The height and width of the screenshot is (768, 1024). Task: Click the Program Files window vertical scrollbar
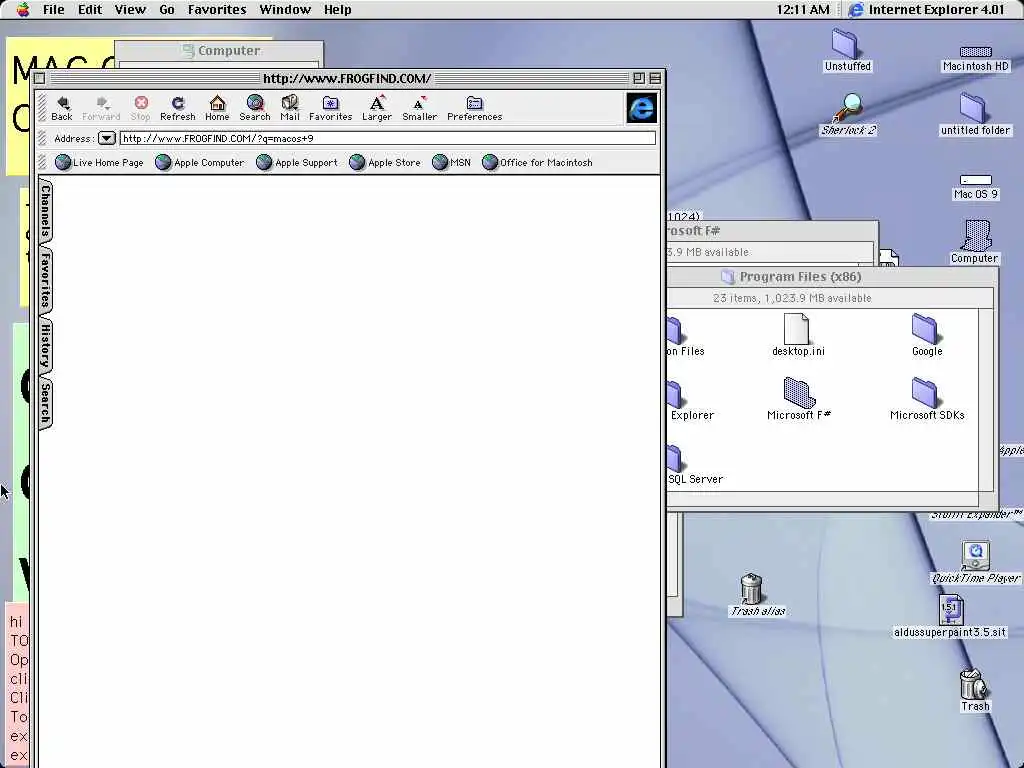986,400
